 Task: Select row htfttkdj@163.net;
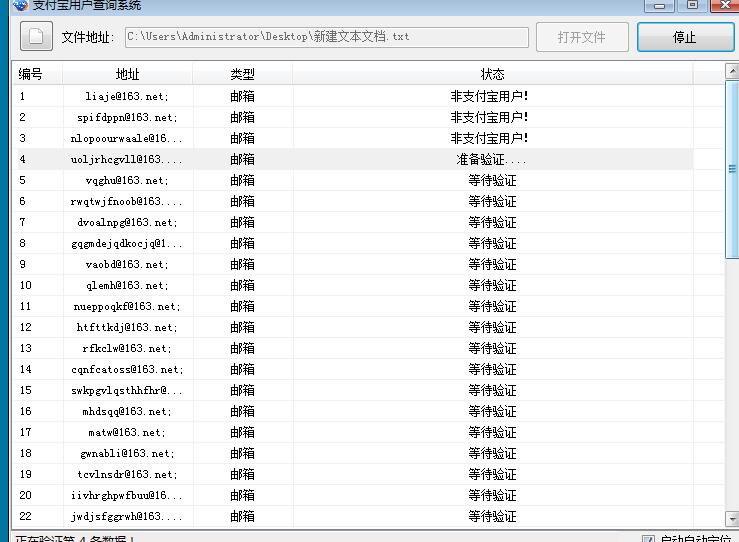tap(353, 327)
